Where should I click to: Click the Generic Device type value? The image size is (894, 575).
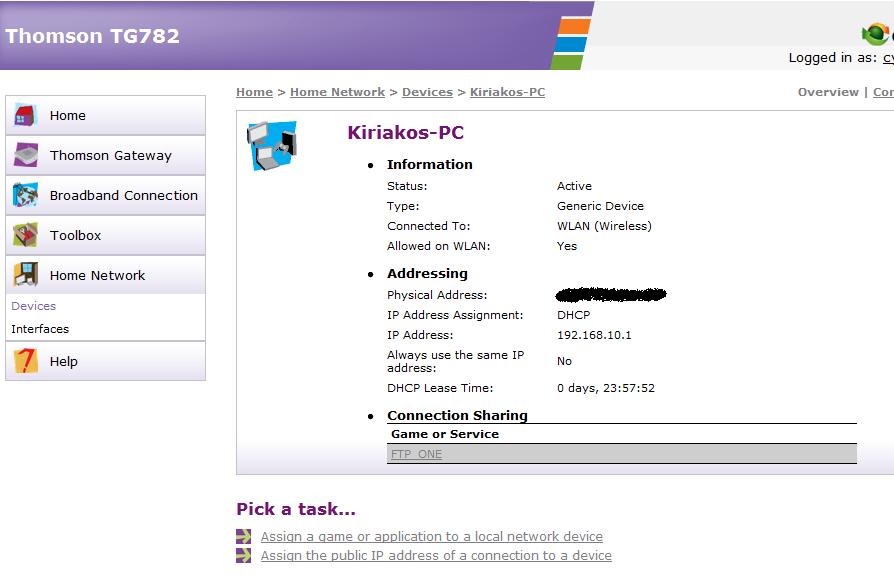tap(600, 206)
